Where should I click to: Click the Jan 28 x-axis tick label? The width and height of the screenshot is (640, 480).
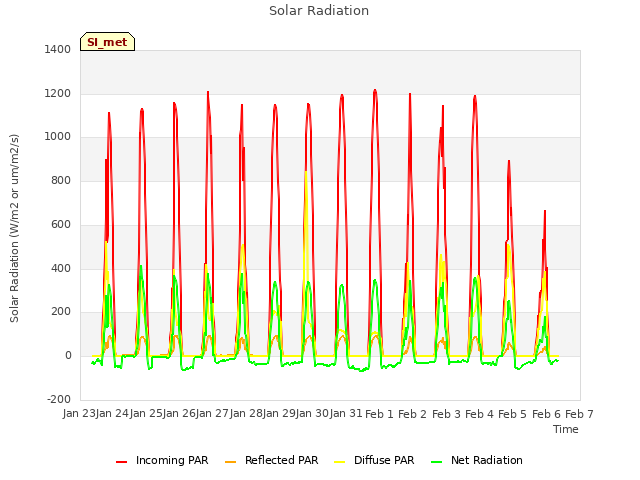246,414
